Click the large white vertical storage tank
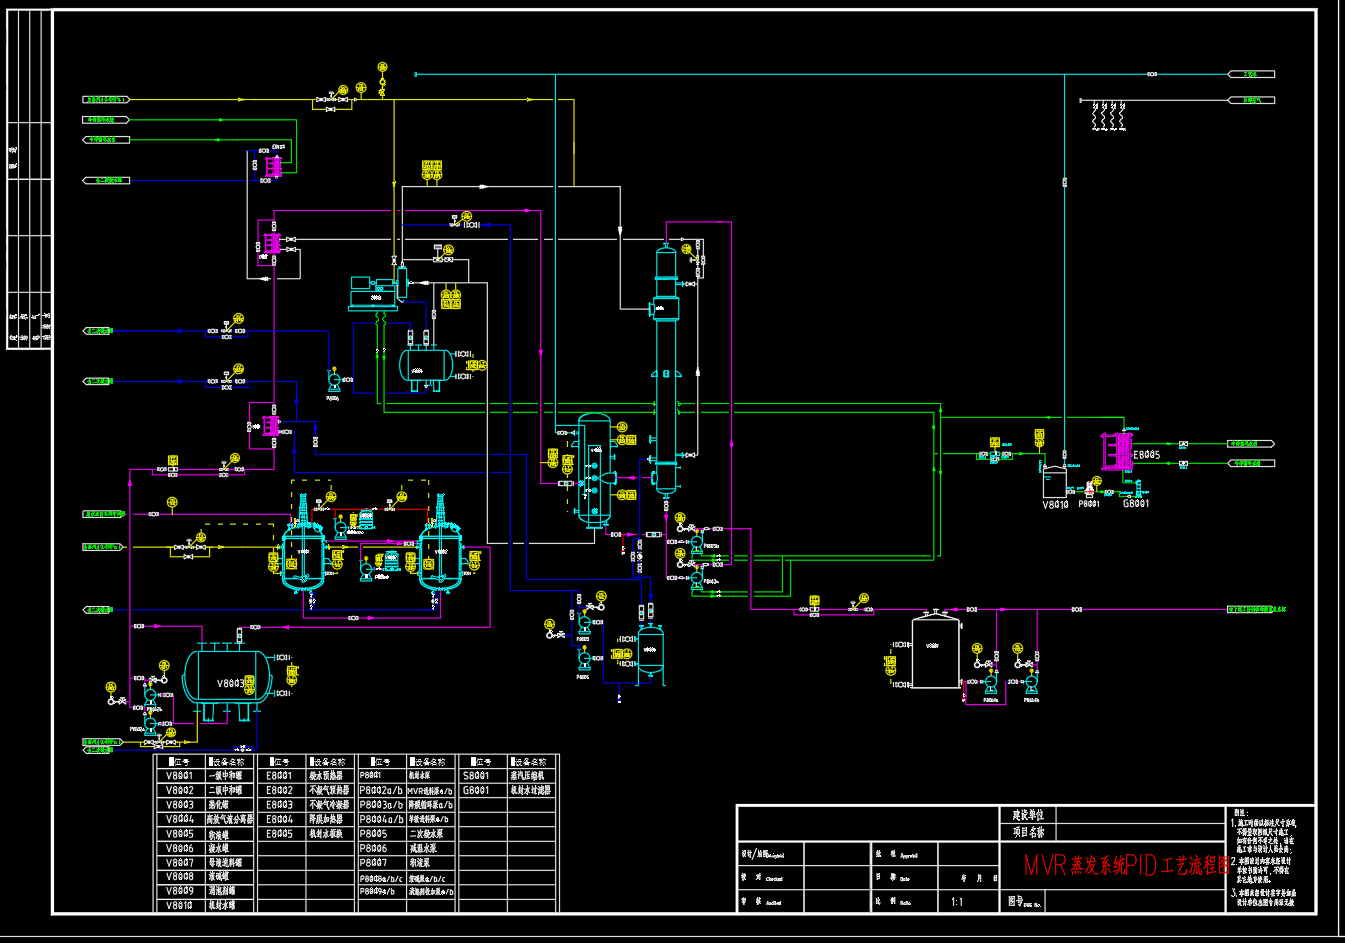1345x943 pixels. coord(935,652)
